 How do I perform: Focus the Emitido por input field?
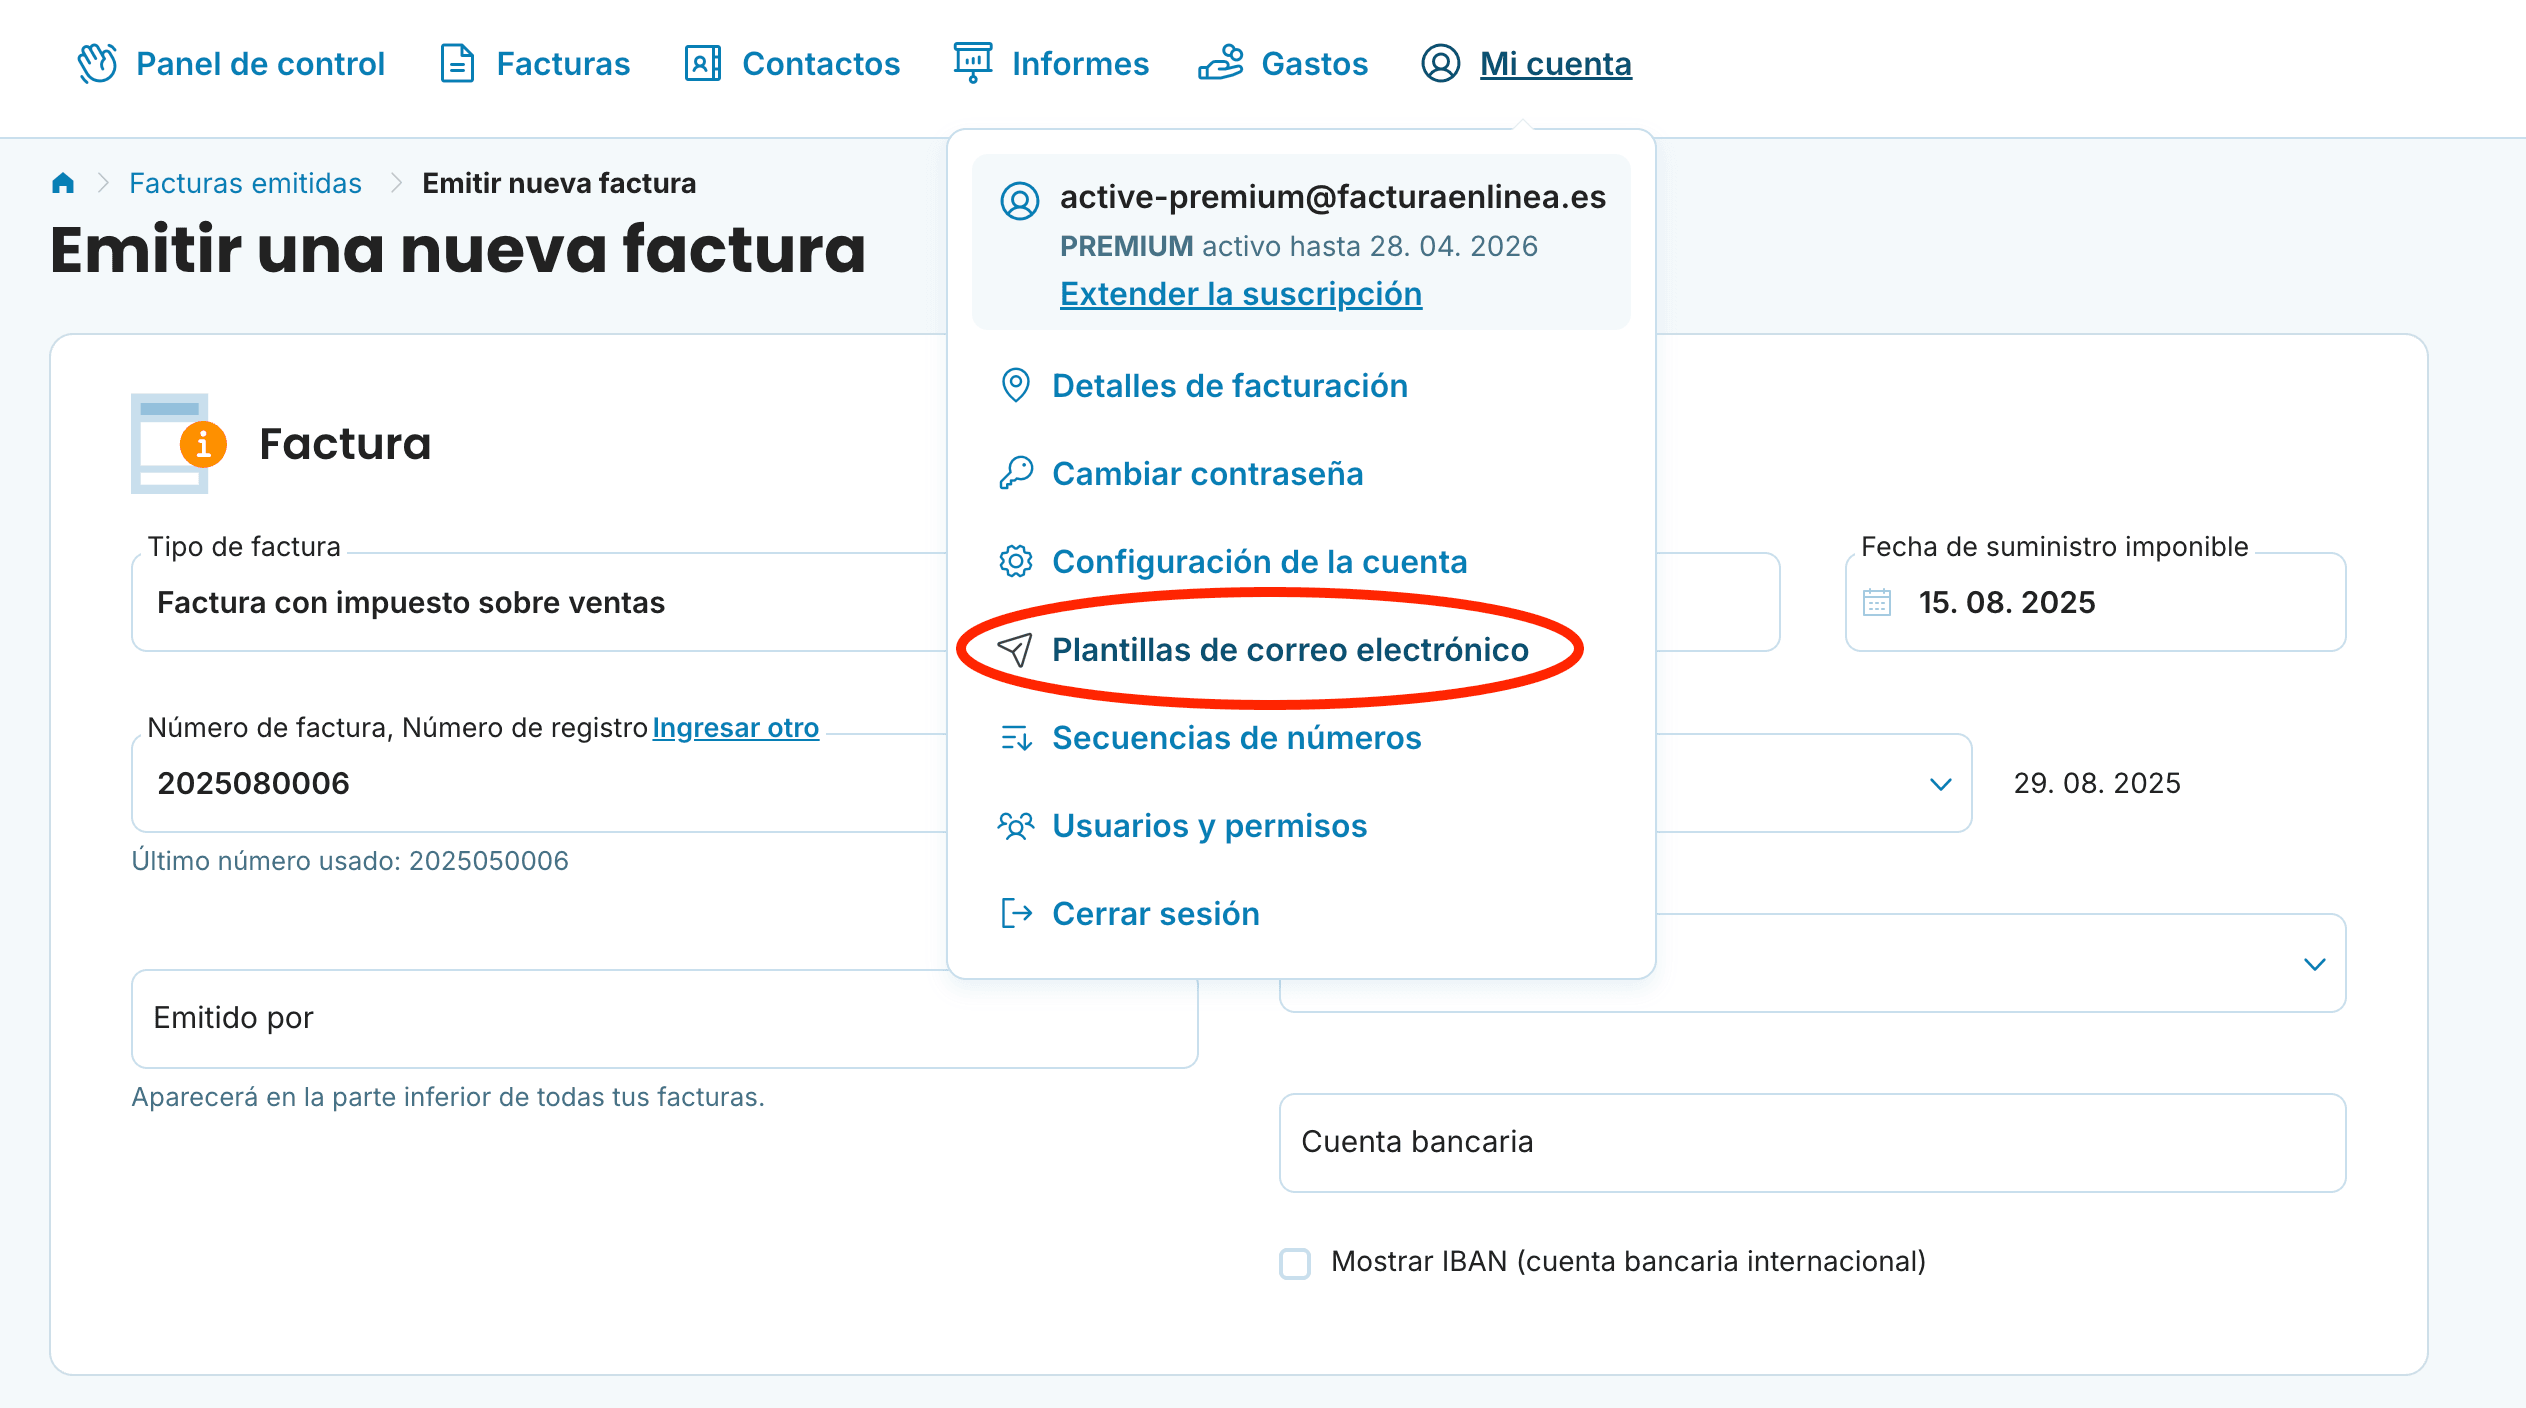tap(665, 1018)
